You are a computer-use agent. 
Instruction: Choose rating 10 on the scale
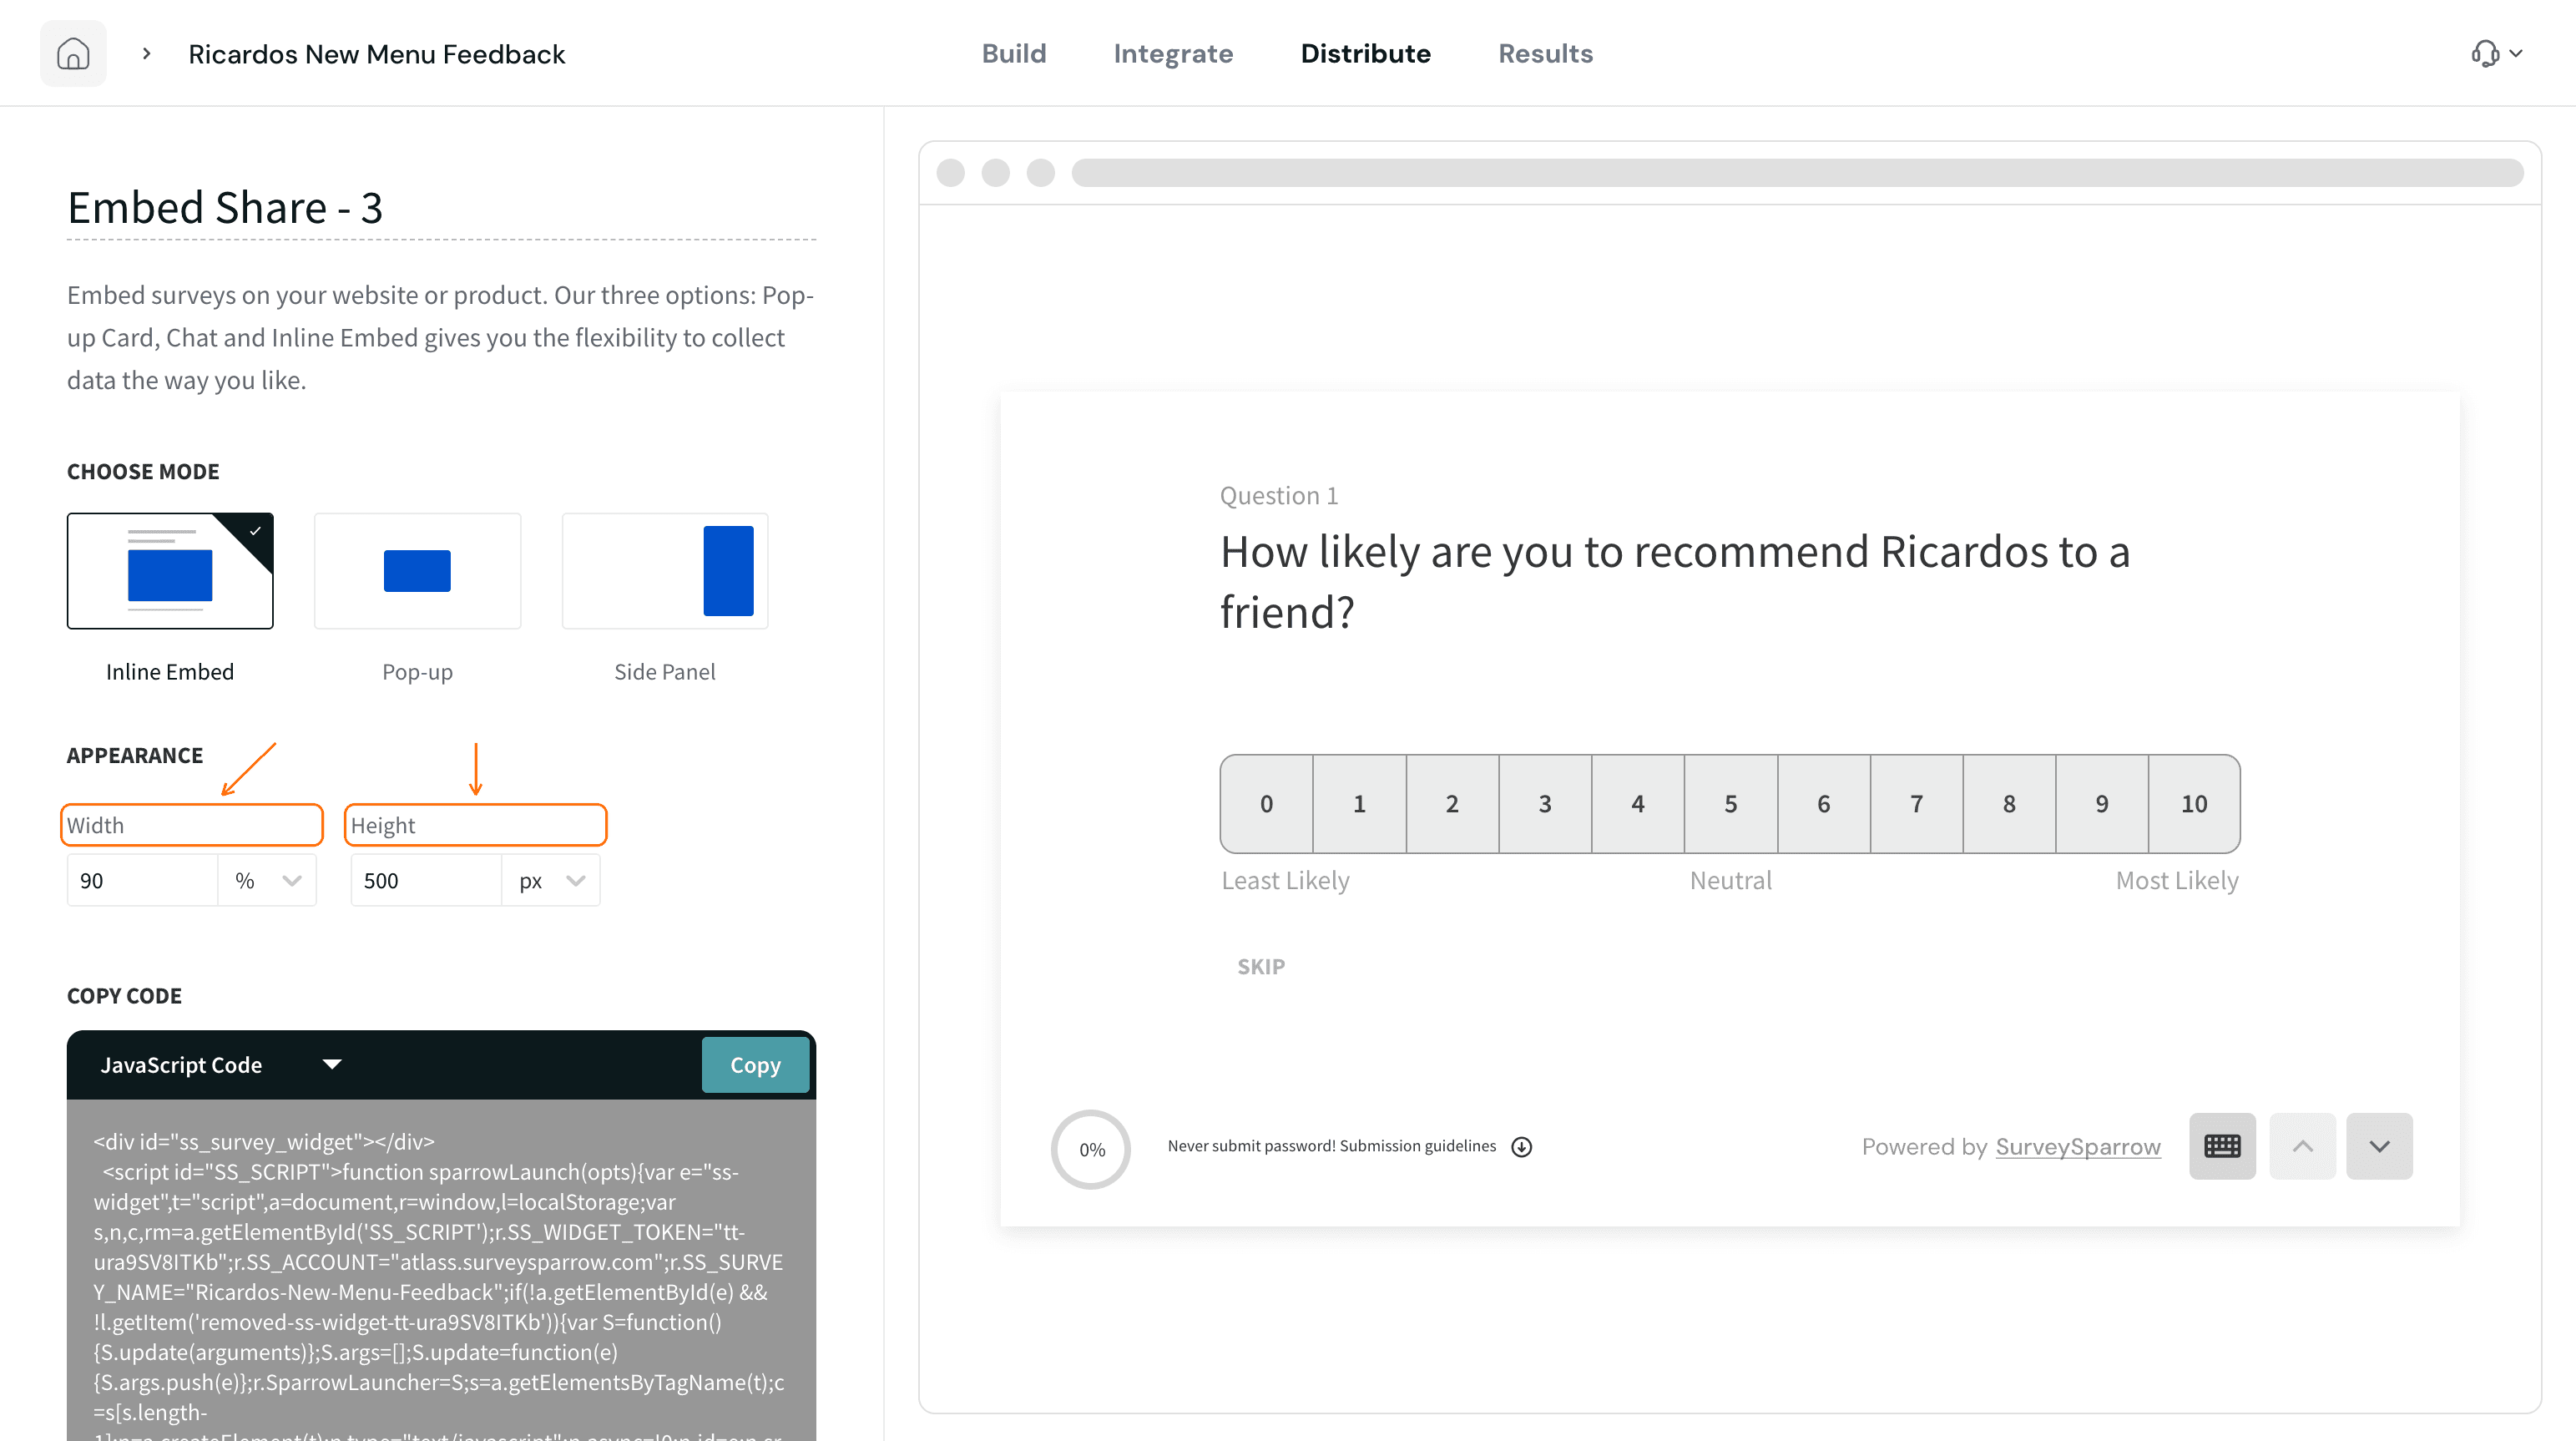coord(2194,804)
